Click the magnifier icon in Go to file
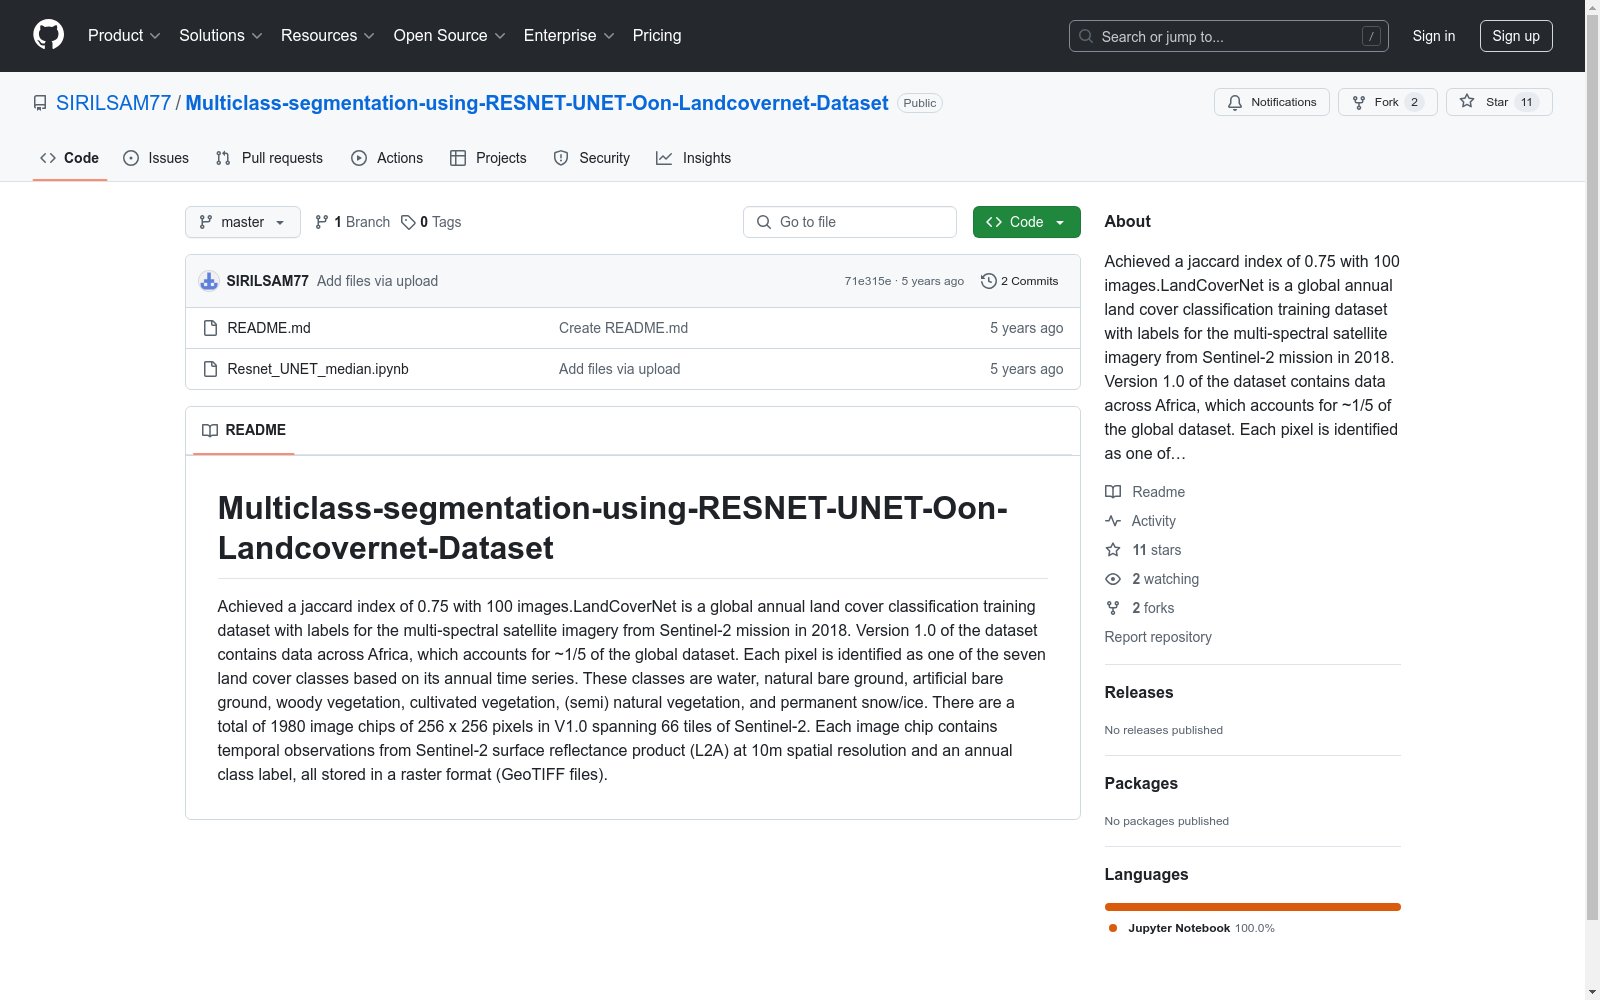1600x1000 pixels. tap(764, 222)
